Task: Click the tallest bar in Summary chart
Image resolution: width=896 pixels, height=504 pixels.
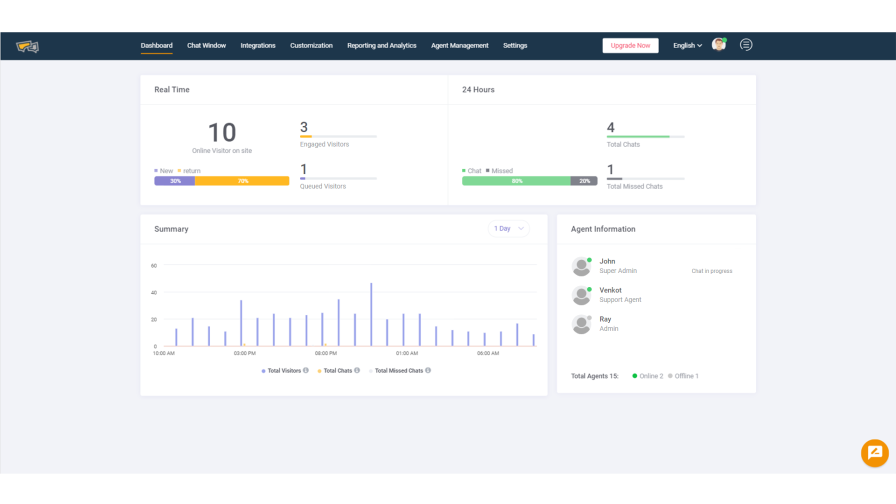Action: coord(371,314)
